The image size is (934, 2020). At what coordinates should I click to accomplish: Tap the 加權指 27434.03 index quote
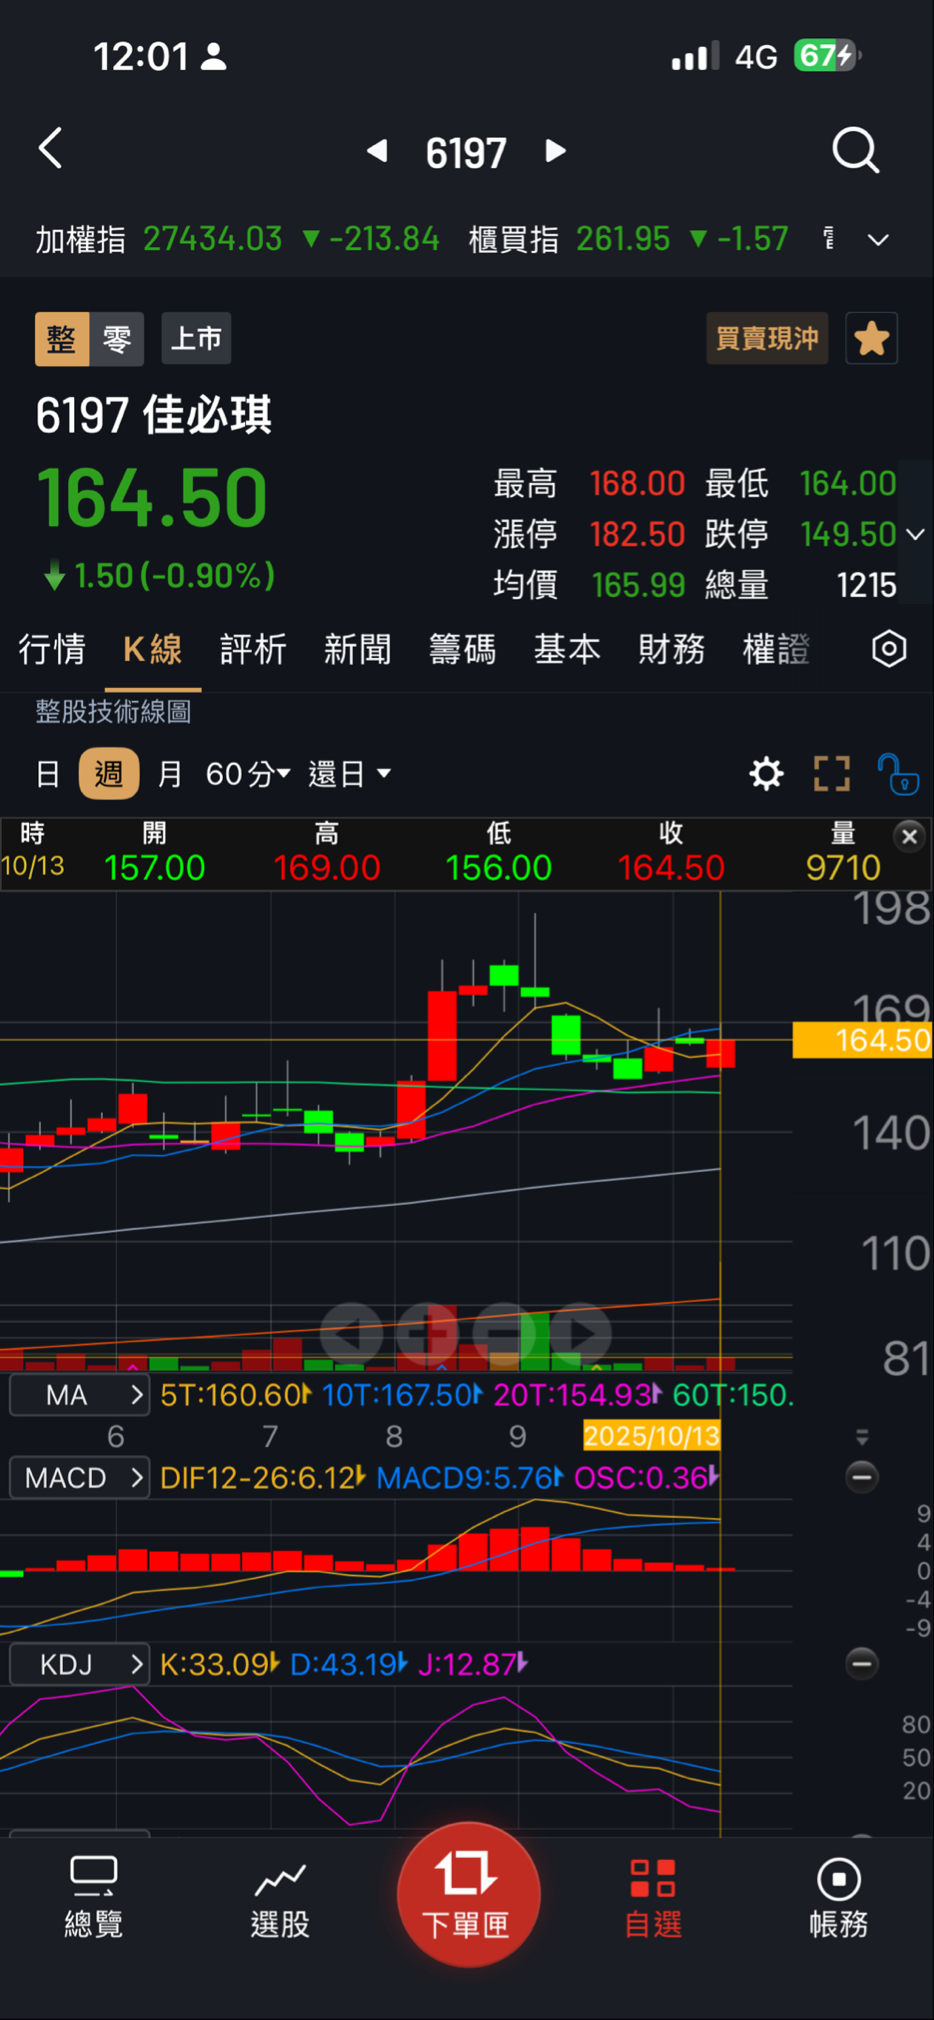(237, 240)
